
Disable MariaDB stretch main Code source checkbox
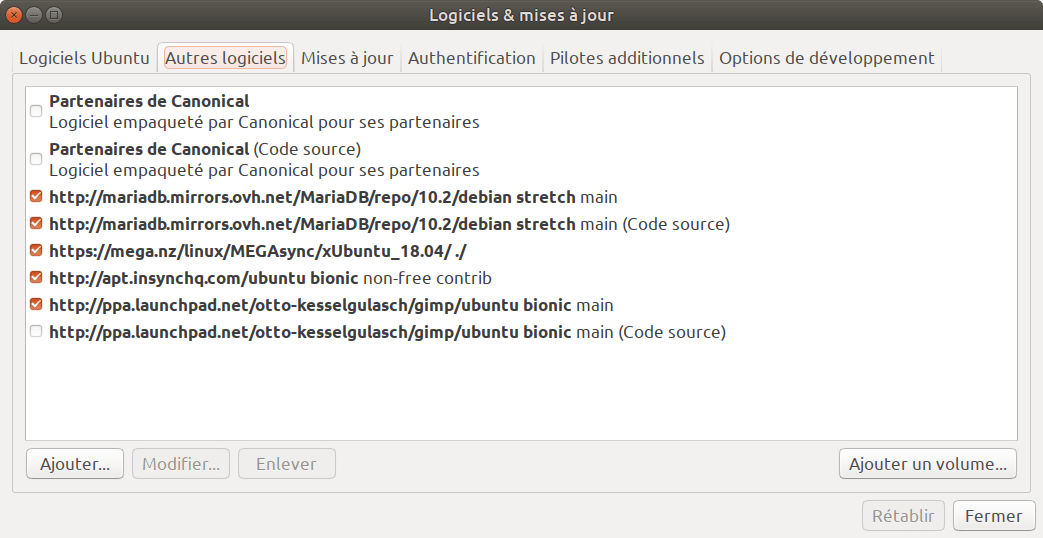tap(36, 223)
